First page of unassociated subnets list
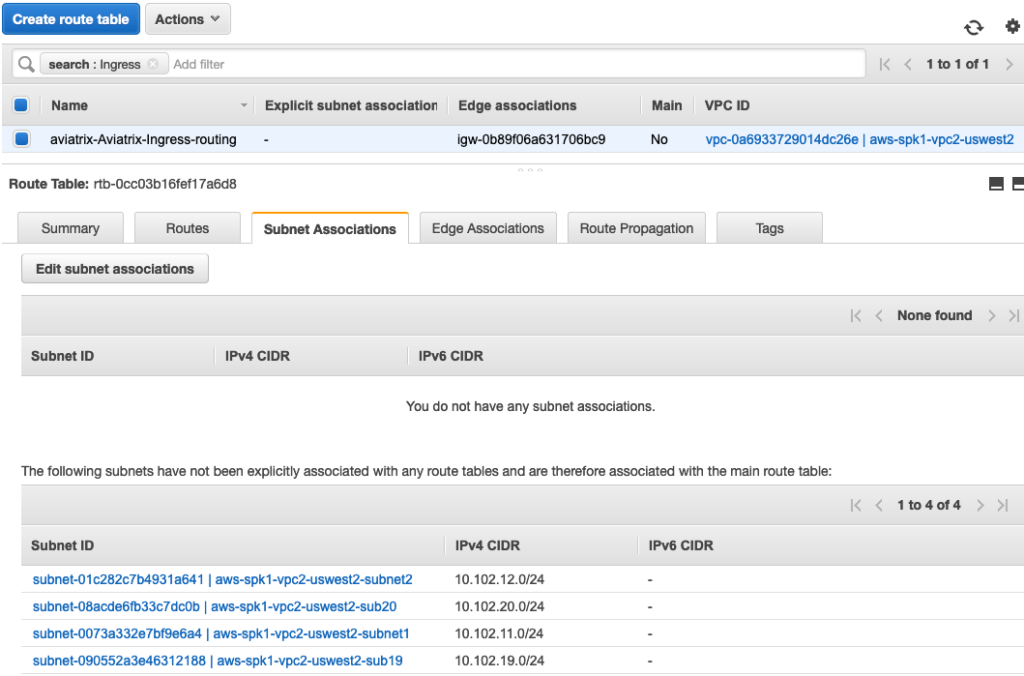This screenshot has width=1024, height=676. [856, 506]
